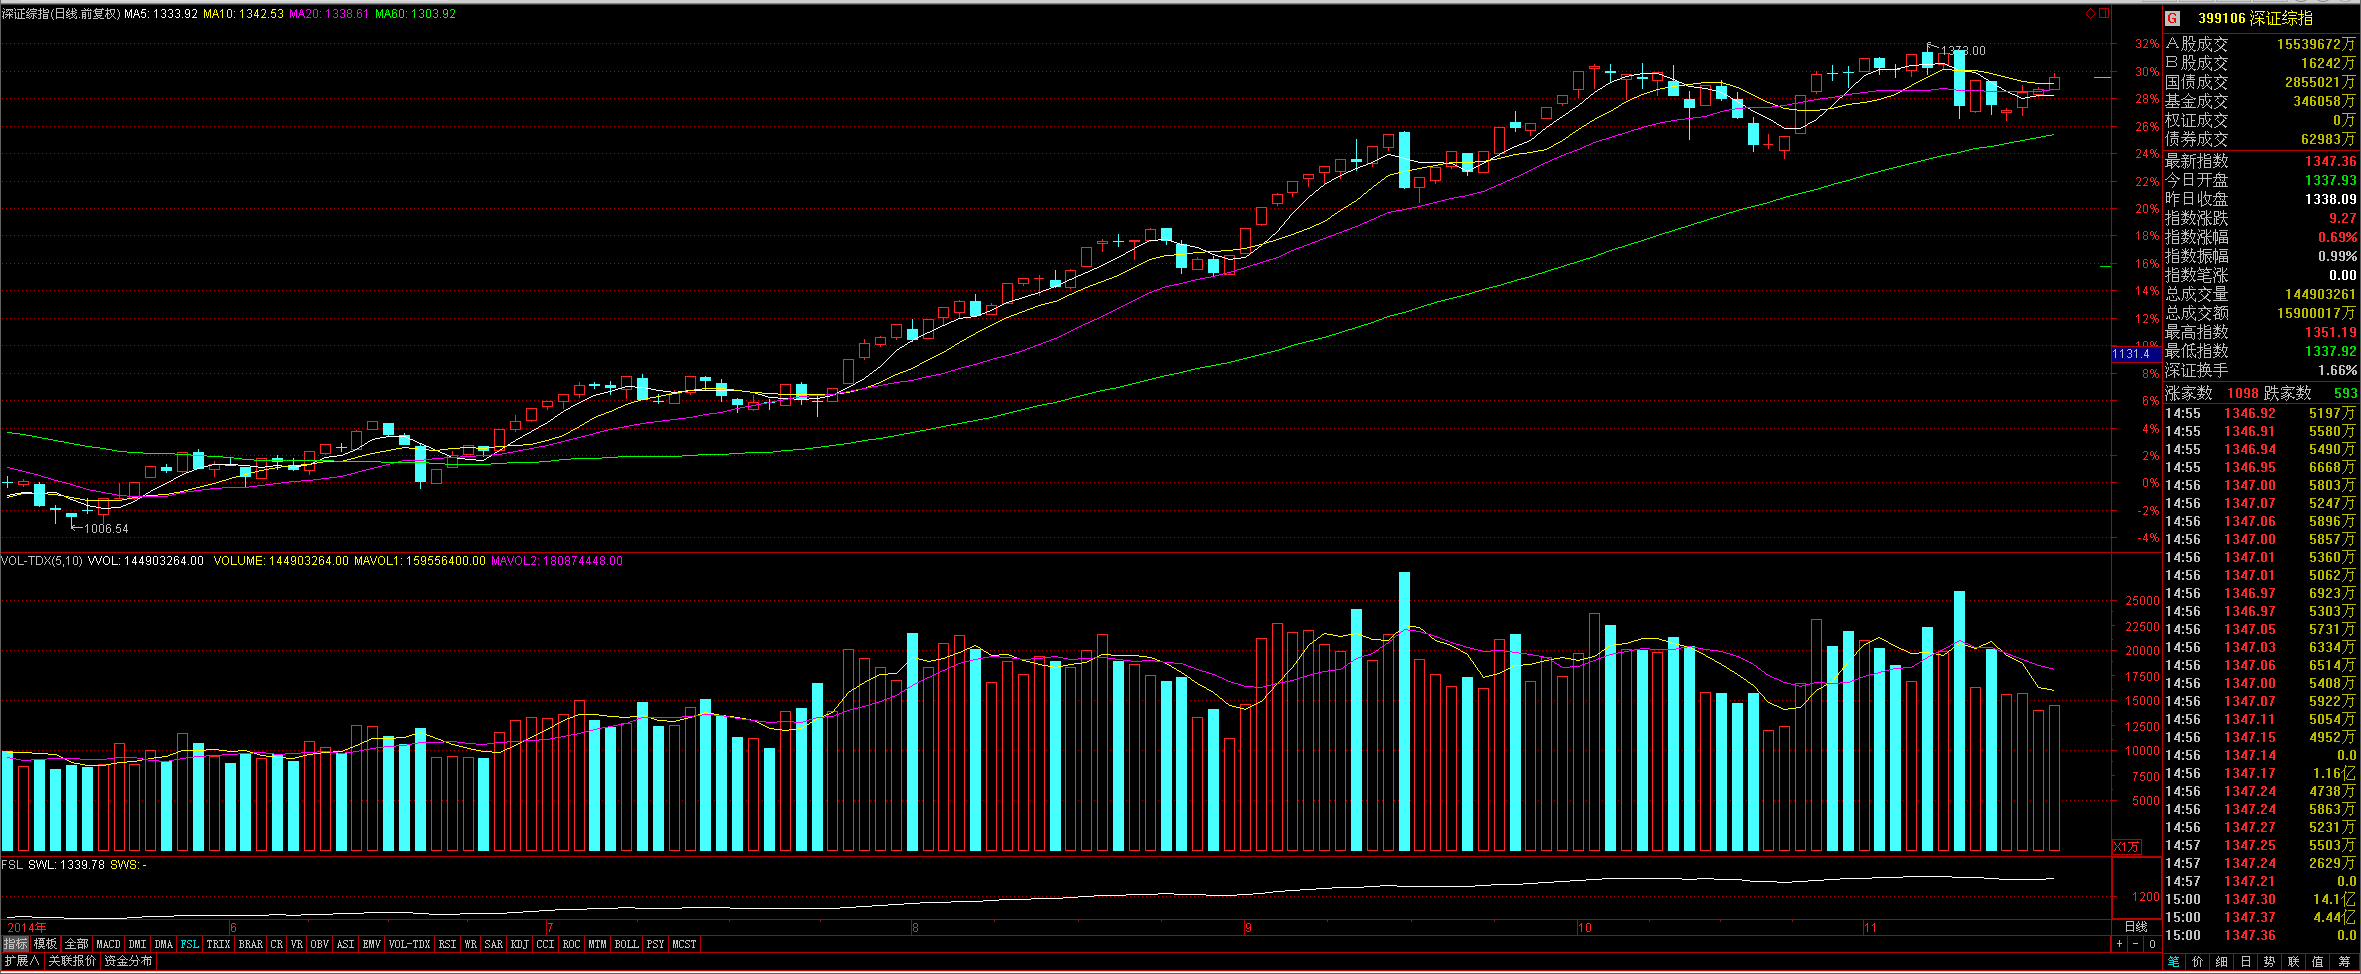Viewport: 2361px width, 974px height.
Task: Click the 最新指数 1347.36 row
Action: pos(2261,161)
